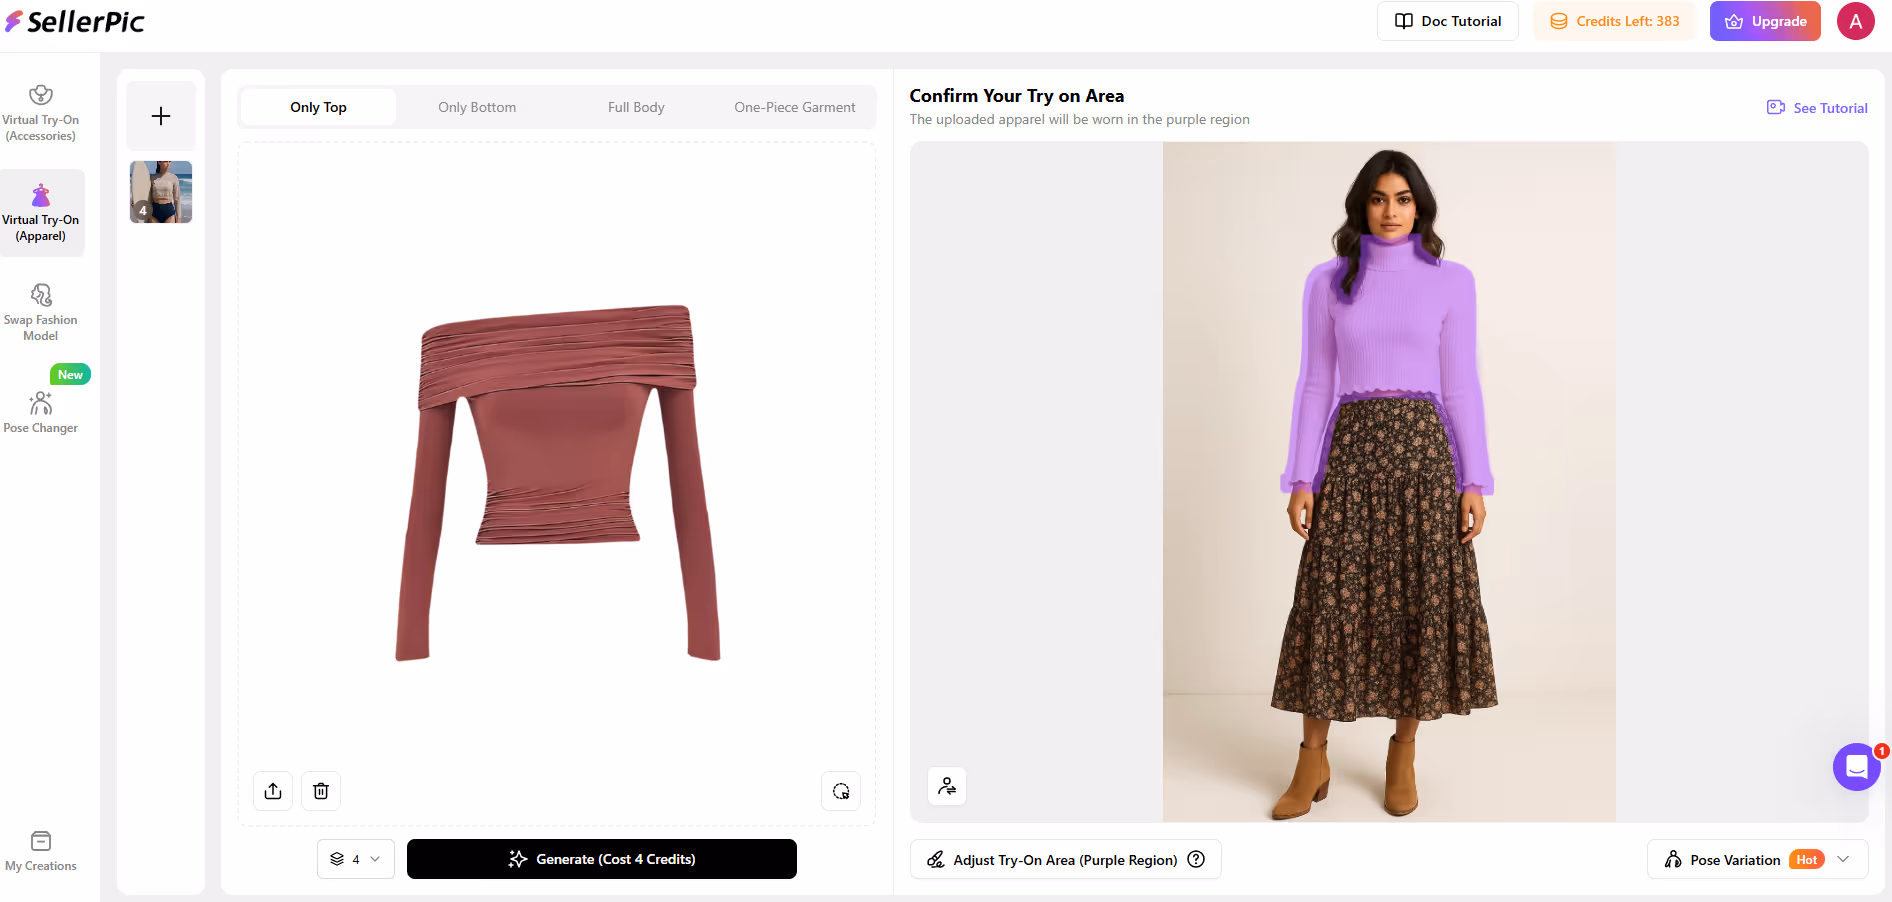Click the help icon beside Adjust Try-On Area
1892x902 pixels.
click(1196, 859)
